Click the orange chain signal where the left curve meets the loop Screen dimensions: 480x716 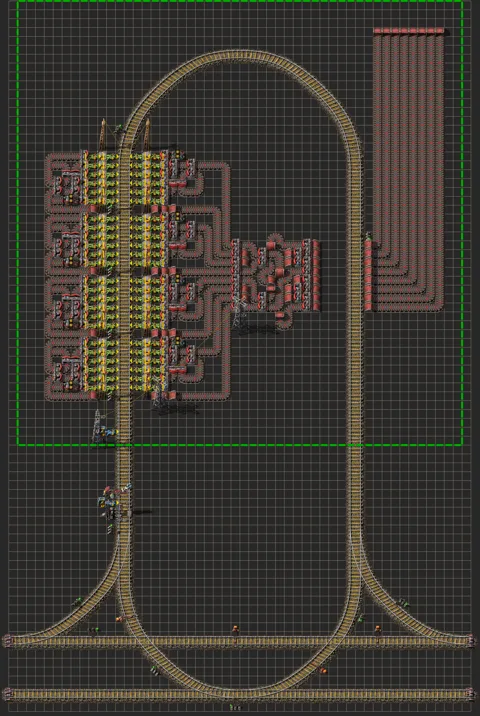point(119,619)
